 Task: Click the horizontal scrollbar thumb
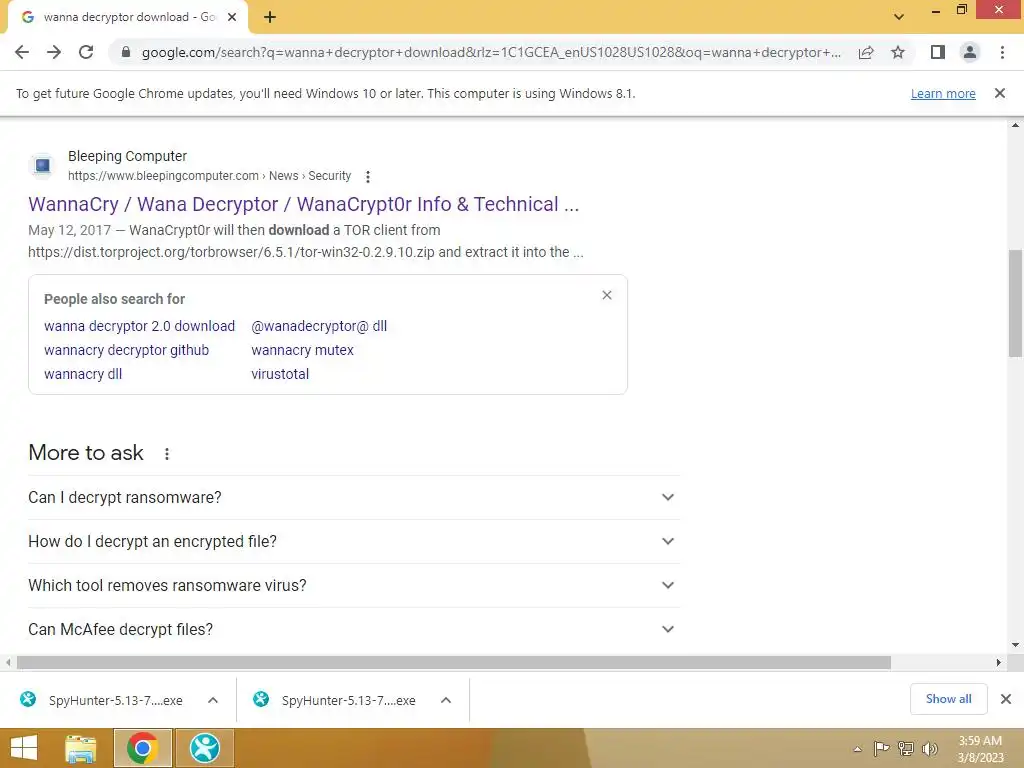[x=454, y=662]
